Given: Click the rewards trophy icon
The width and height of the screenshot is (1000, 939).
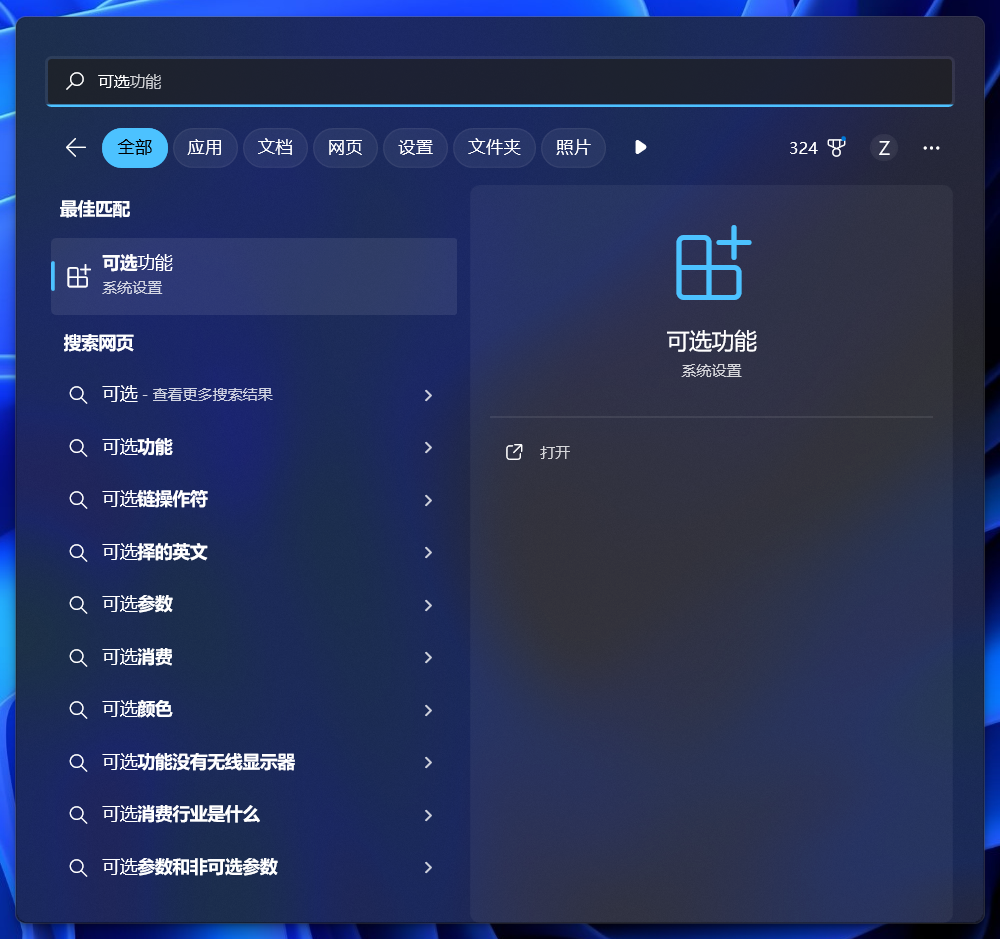Looking at the screenshot, I should (x=836, y=148).
